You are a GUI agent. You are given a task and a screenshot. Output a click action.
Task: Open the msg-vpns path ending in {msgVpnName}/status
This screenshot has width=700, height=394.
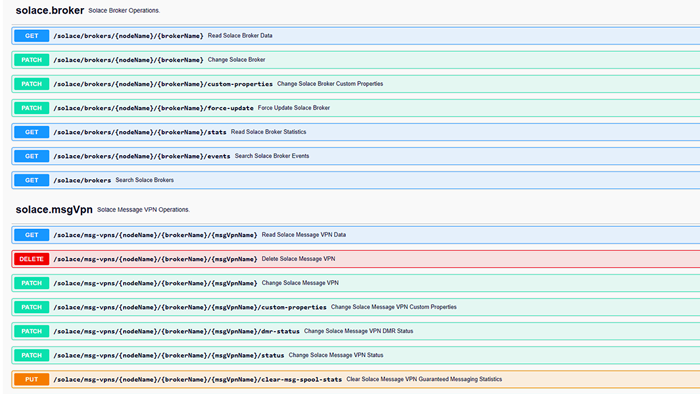[x=169, y=355]
